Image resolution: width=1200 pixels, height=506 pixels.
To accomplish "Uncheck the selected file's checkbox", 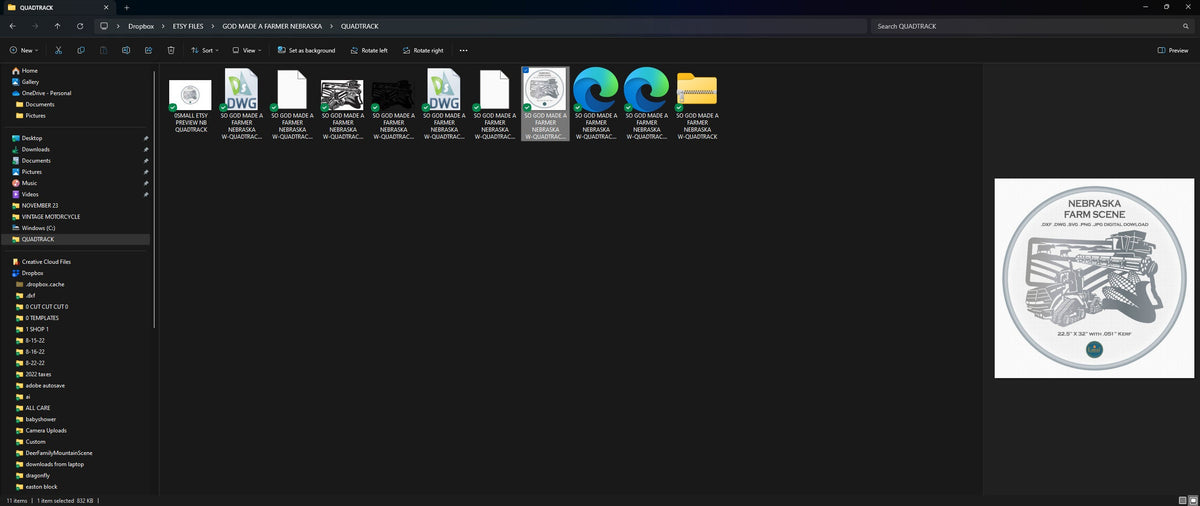I will 526,72.
